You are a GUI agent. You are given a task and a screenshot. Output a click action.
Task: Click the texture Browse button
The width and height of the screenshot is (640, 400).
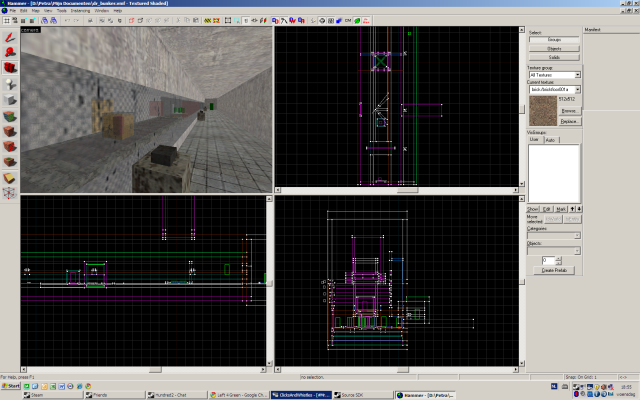(x=569, y=112)
